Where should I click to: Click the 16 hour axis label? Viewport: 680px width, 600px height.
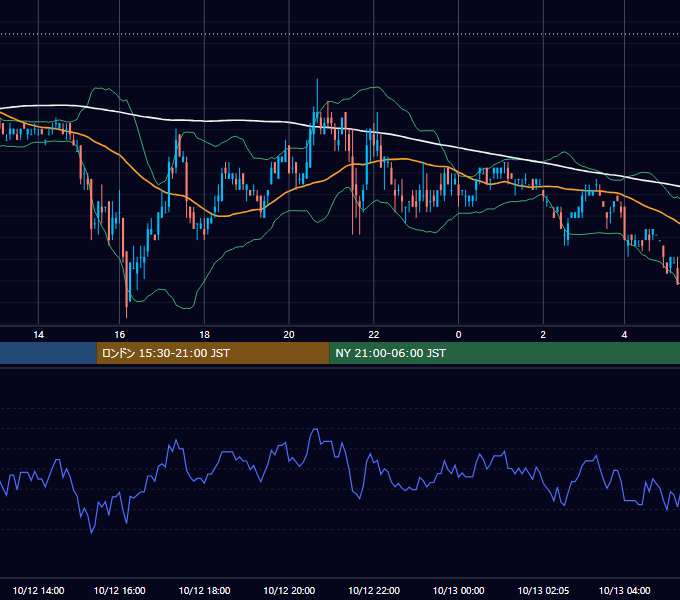[x=120, y=335]
